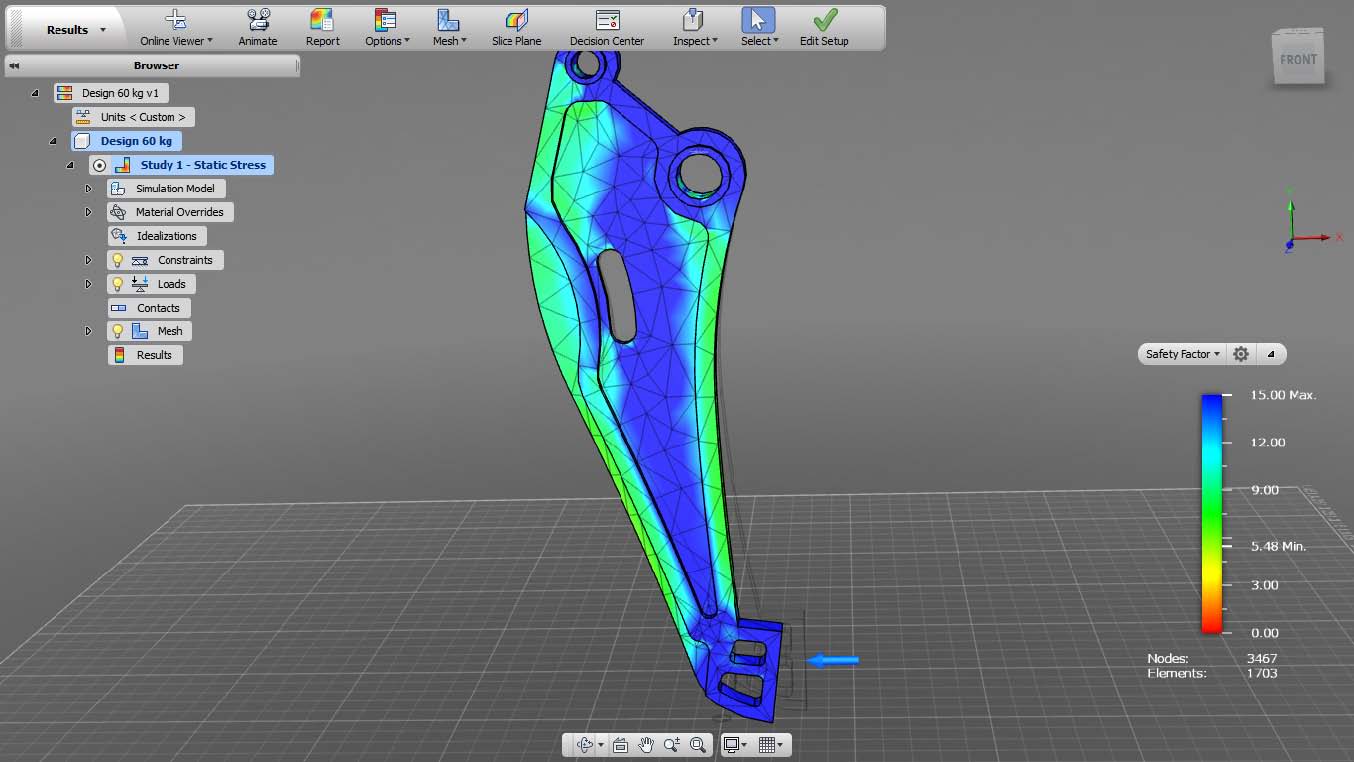Click the Material Overrides icon

(x=118, y=212)
